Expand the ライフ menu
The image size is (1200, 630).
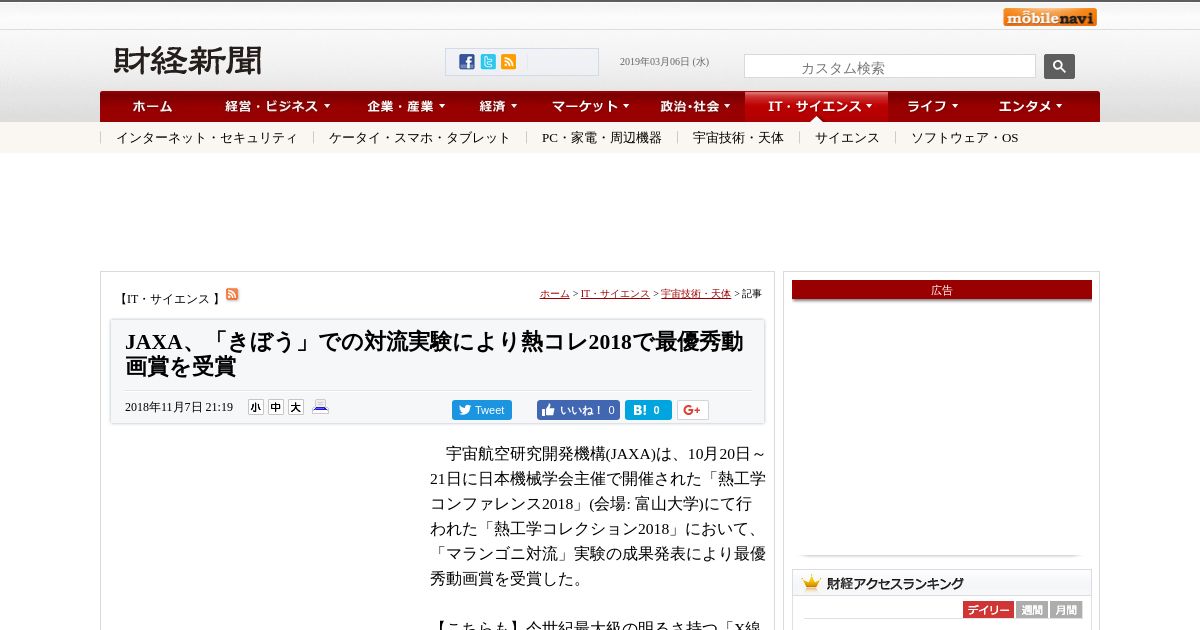(x=933, y=106)
